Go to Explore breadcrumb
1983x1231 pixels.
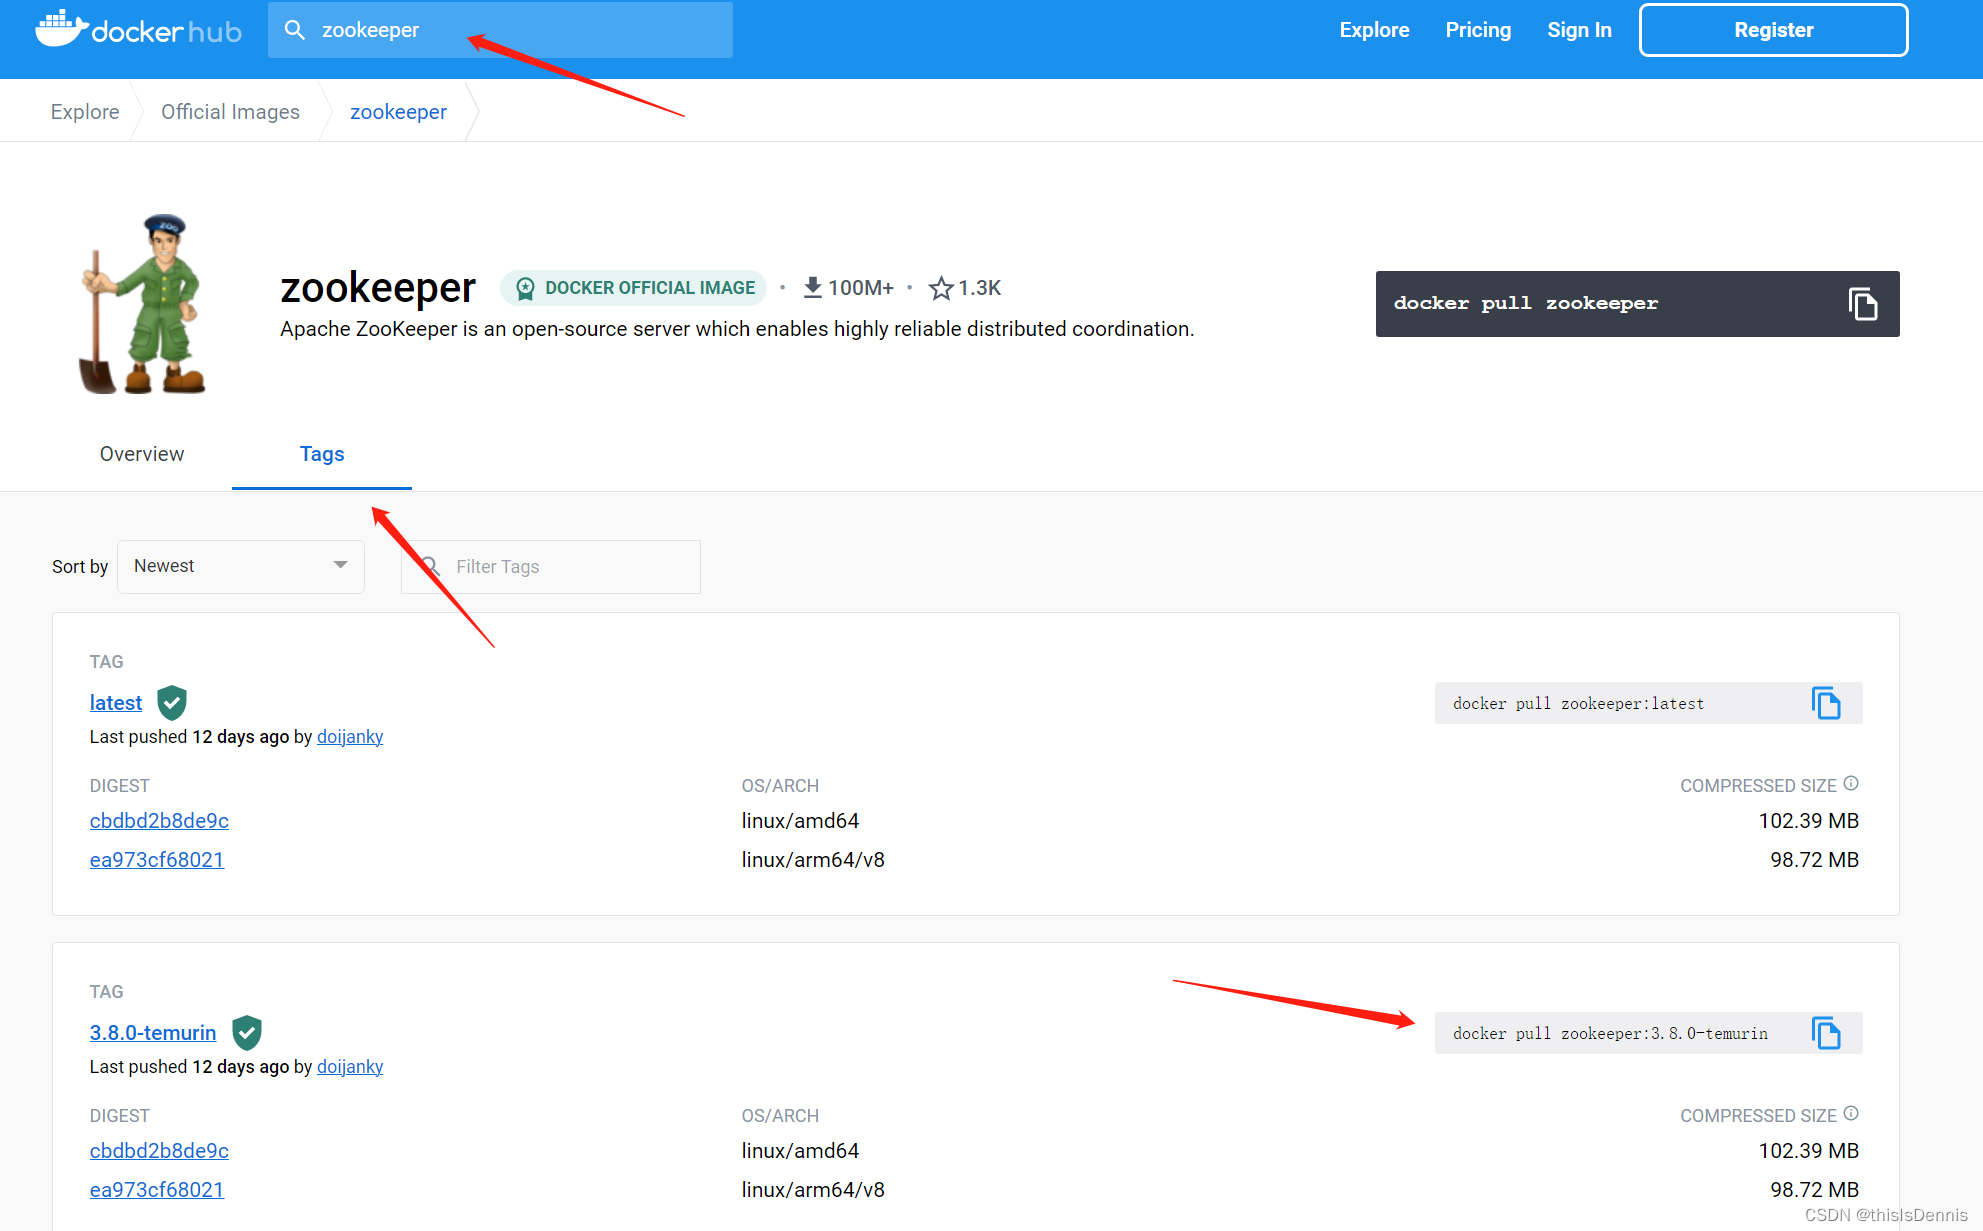point(85,112)
